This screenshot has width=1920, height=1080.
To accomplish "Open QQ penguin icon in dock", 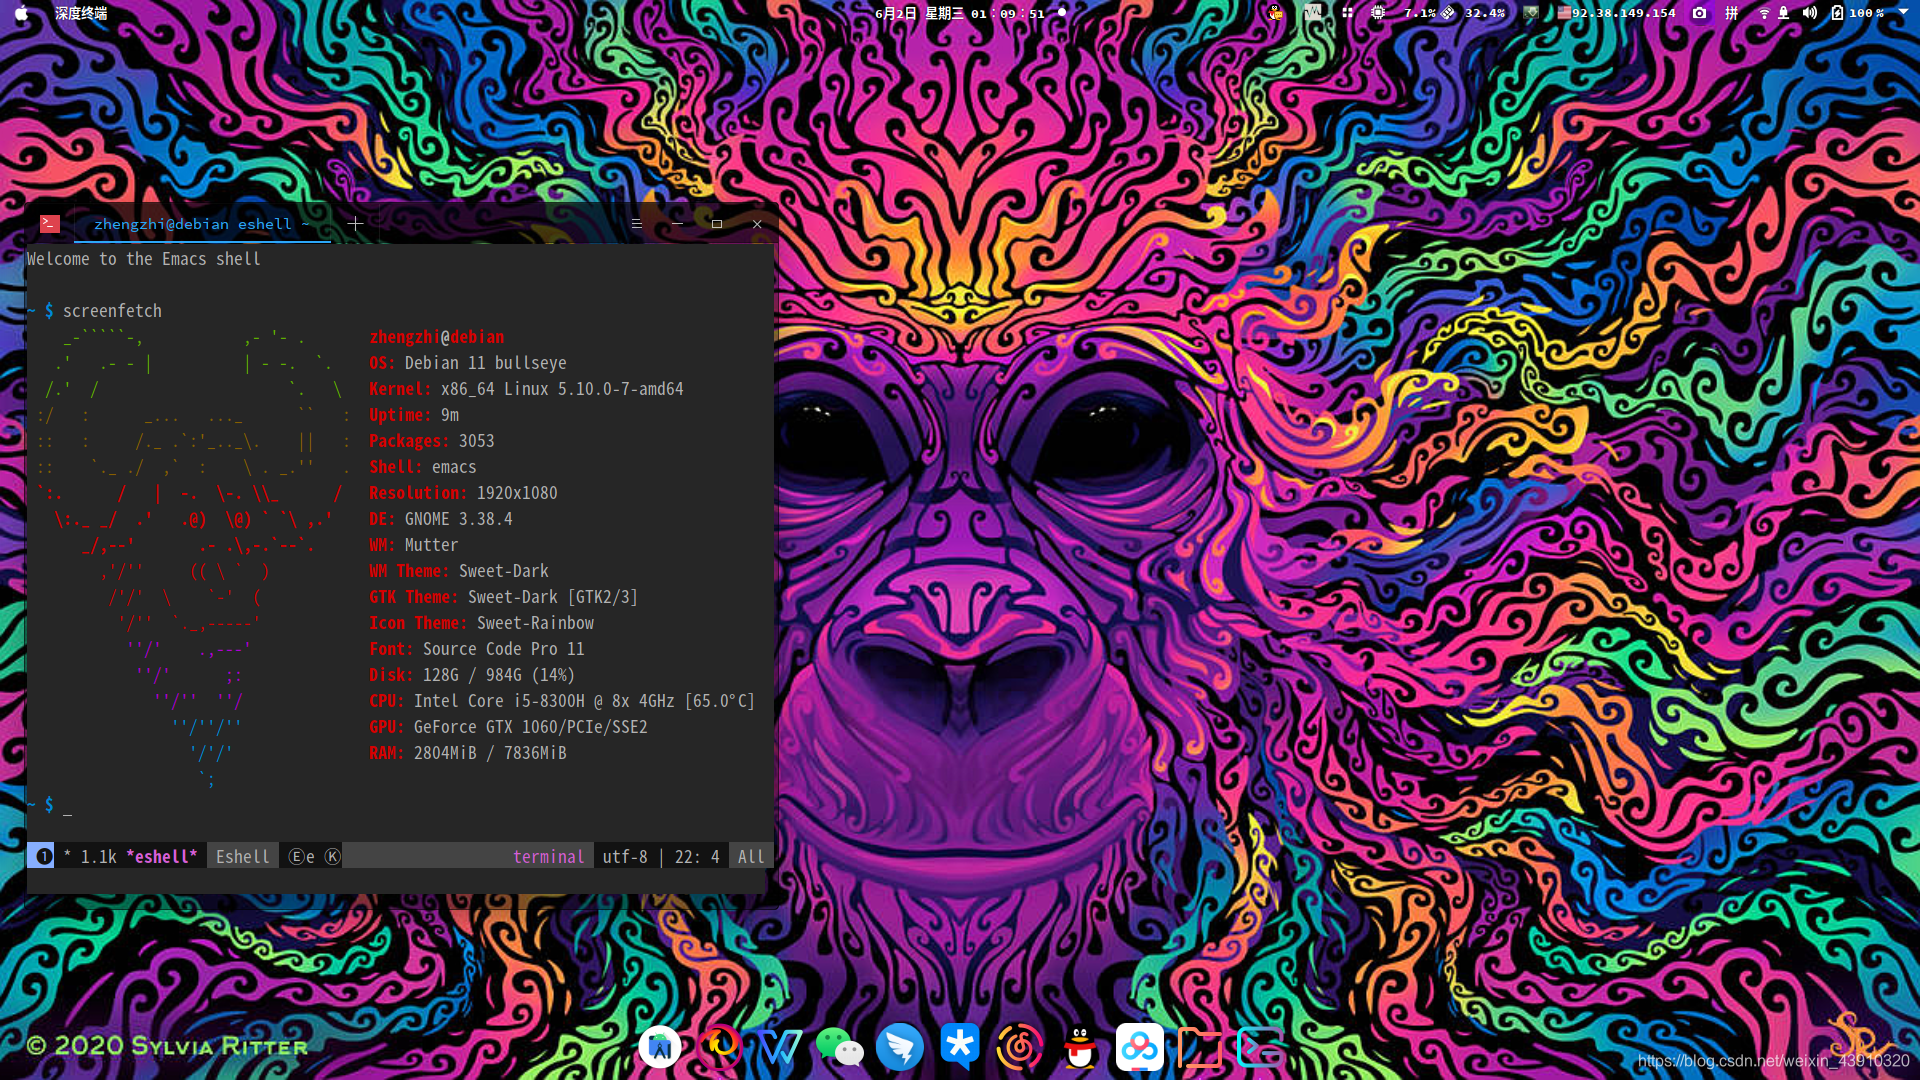I will (1079, 1047).
